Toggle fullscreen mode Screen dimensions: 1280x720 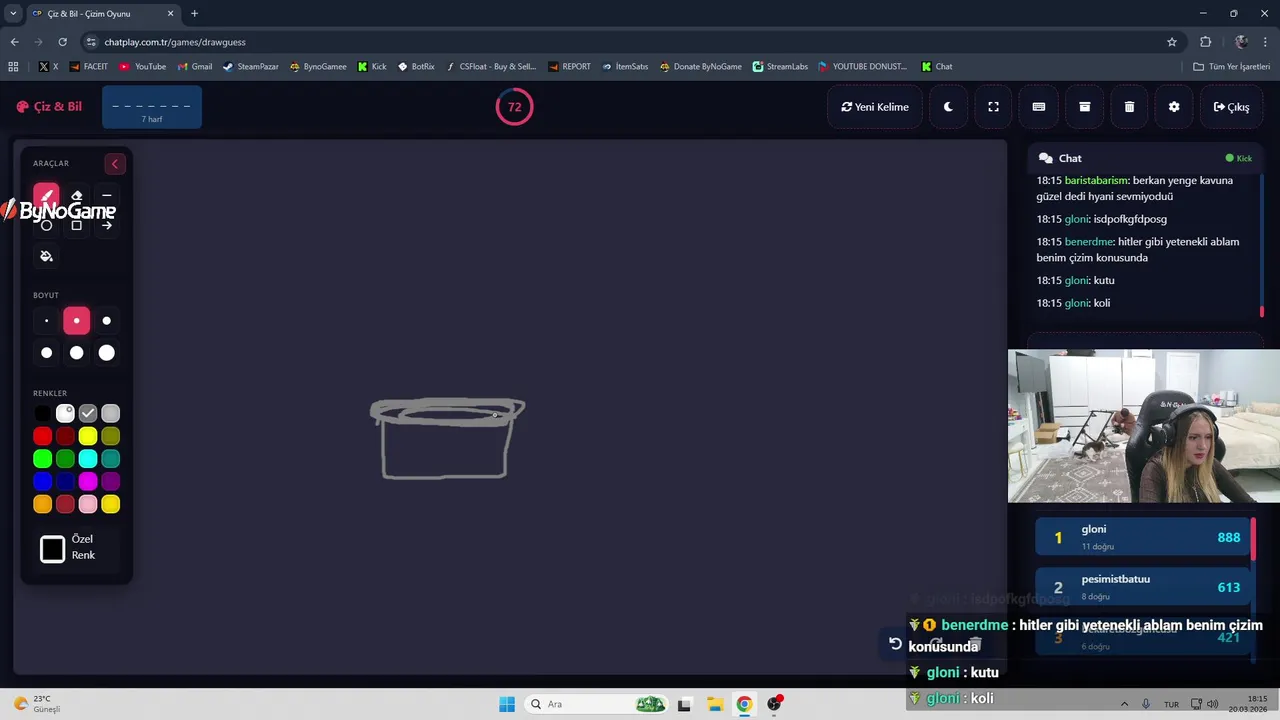click(993, 107)
